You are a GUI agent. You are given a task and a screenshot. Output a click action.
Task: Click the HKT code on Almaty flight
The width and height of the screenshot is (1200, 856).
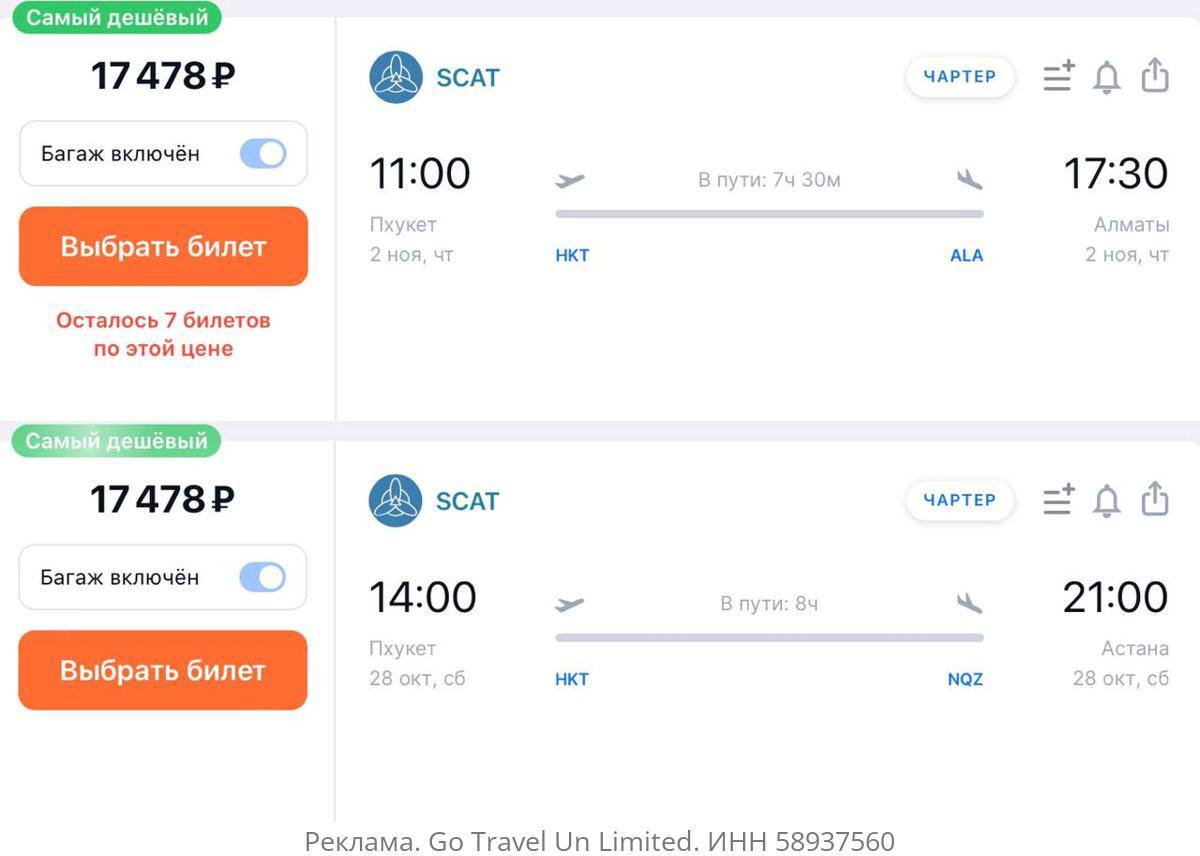point(572,255)
